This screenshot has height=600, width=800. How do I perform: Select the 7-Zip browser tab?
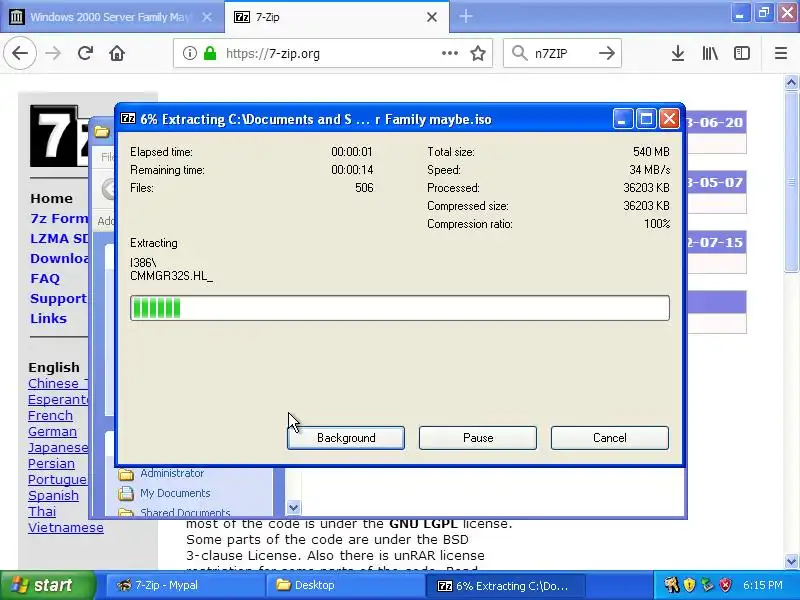point(337,17)
